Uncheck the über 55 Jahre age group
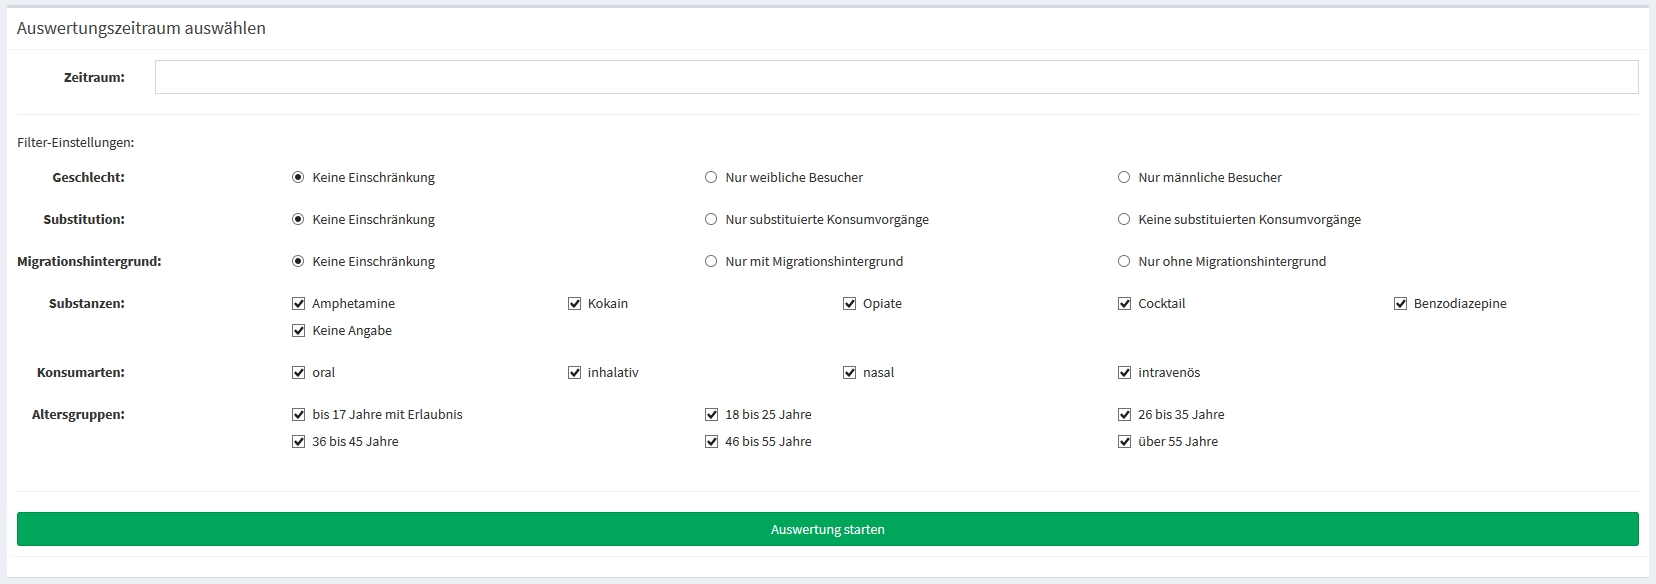 pyautogui.click(x=1124, y=441)
